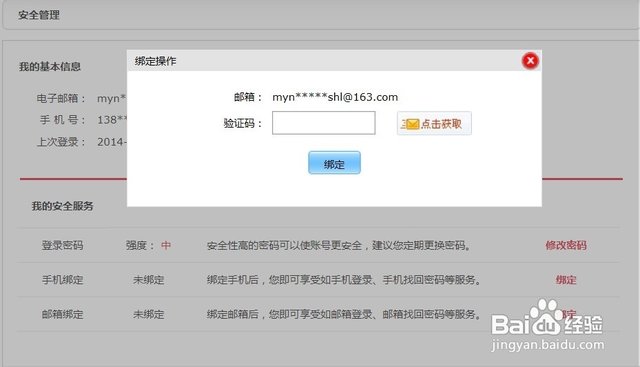Click the 我的安全服务 heading

click(x=62, y=206)
